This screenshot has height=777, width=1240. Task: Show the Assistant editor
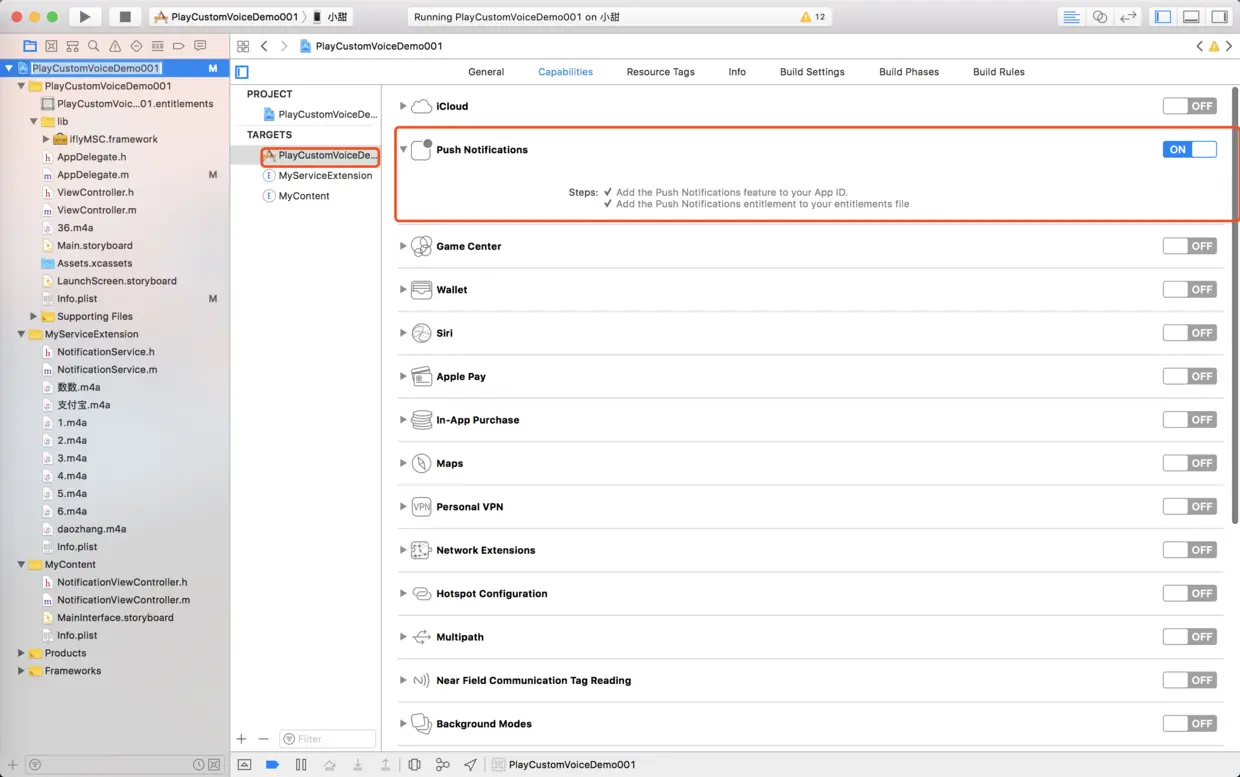pyautogui.click(x=1100, y=17)
